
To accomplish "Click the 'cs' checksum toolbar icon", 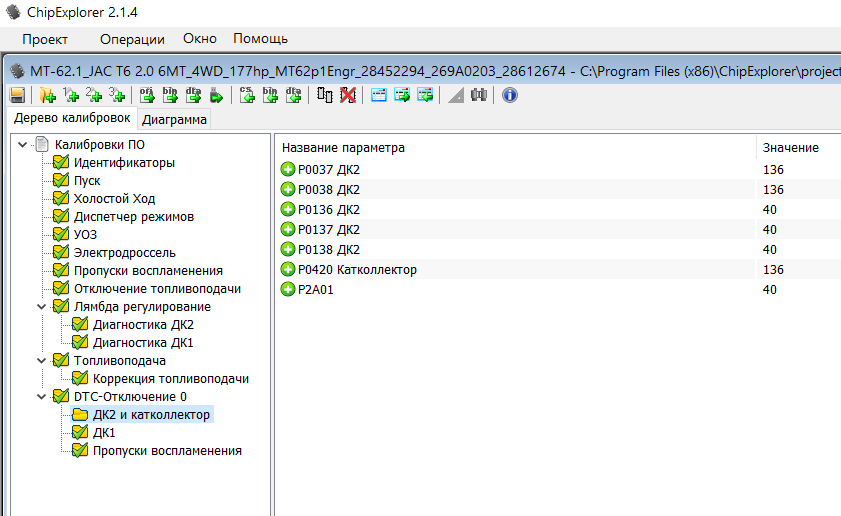I will coord(247,95).
